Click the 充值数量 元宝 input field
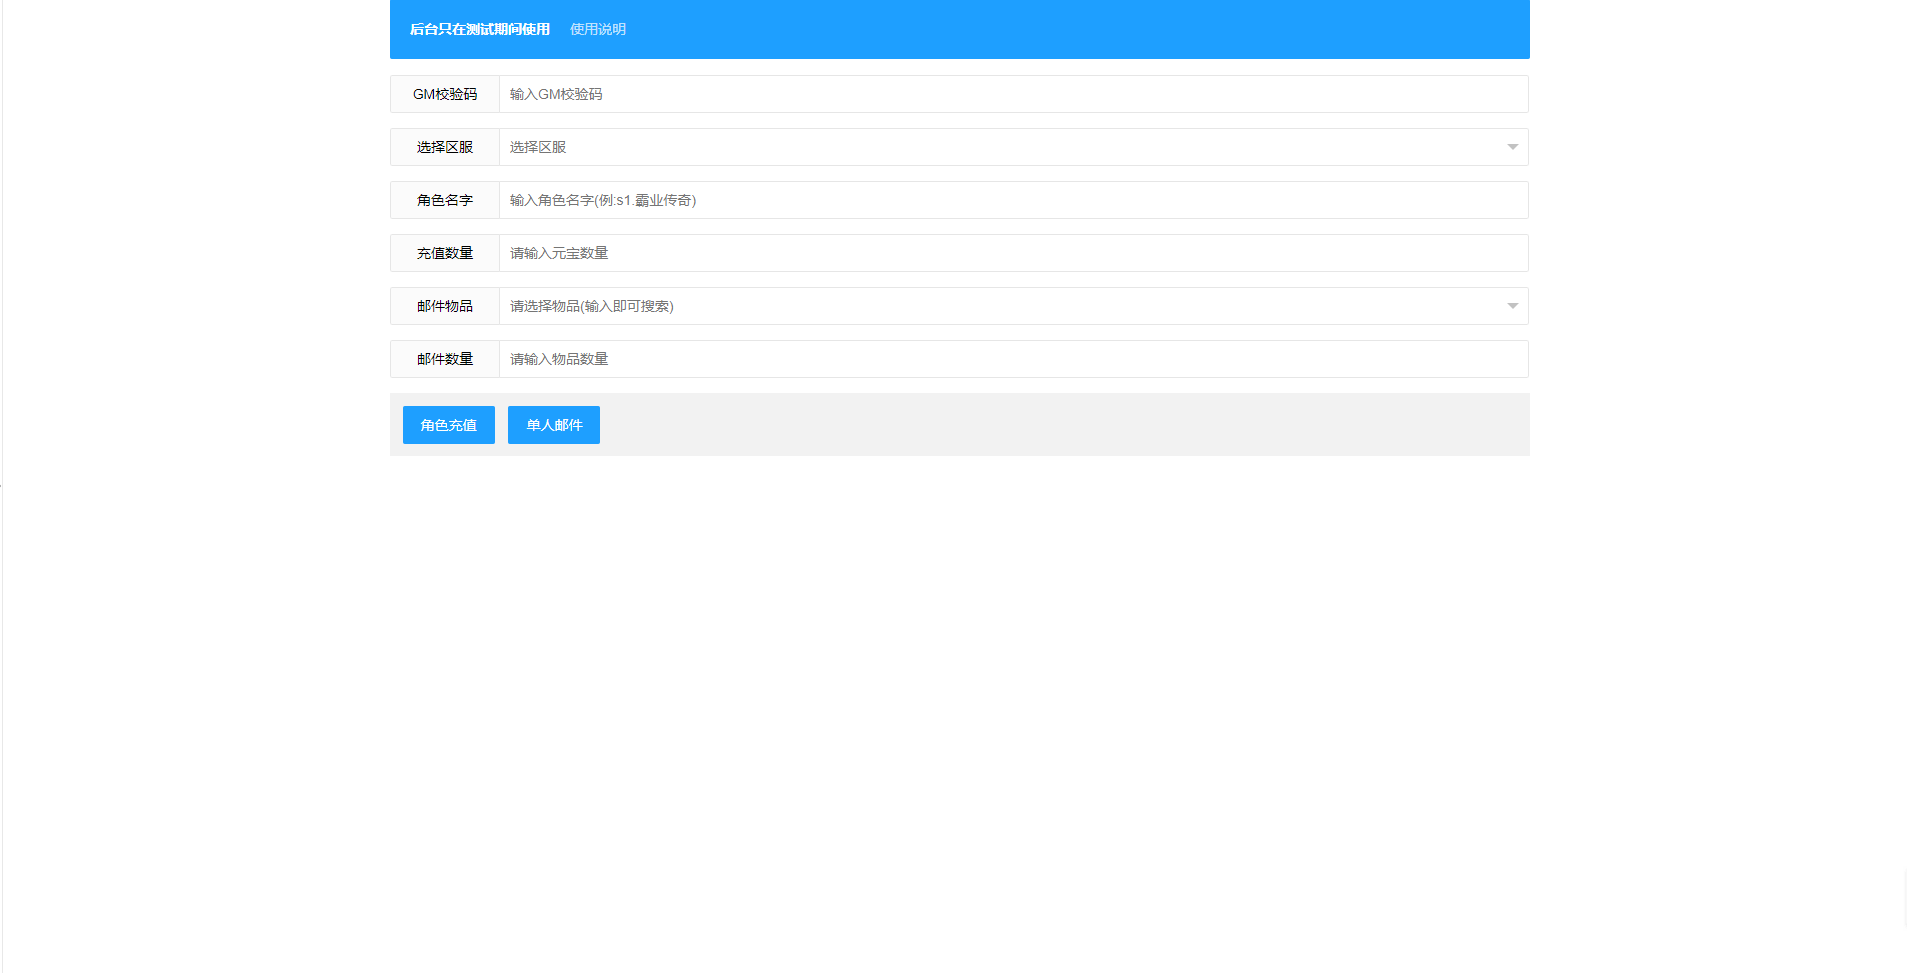The height and width of the screenshot is (975, 1907). (1014, 253)
